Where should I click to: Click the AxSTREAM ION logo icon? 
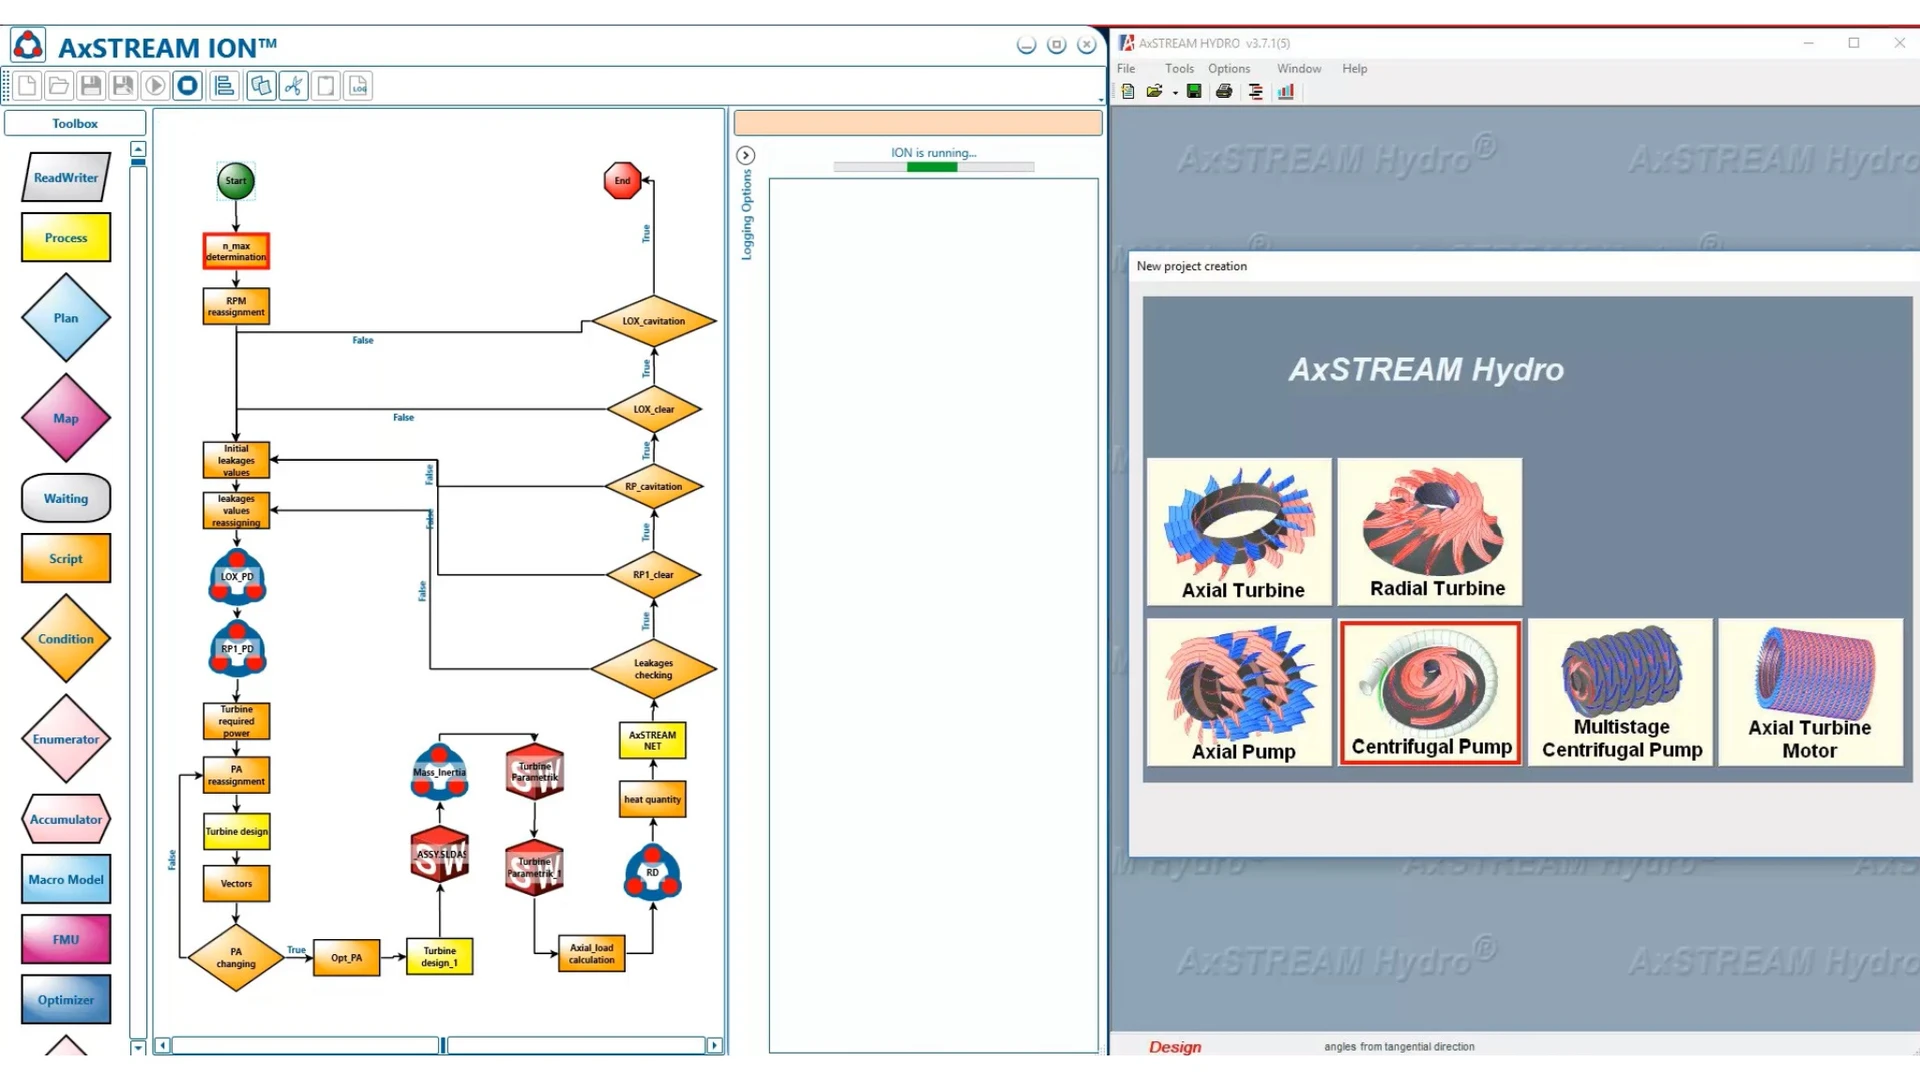pyautogui.click(x=28, y=45)
